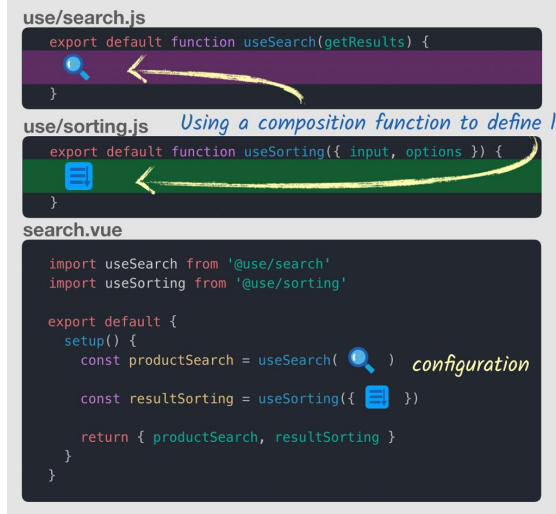This screenshot has width=556, height=514.
Task: Click 'useSearch' in the first import line
Action: coord(141,264)
